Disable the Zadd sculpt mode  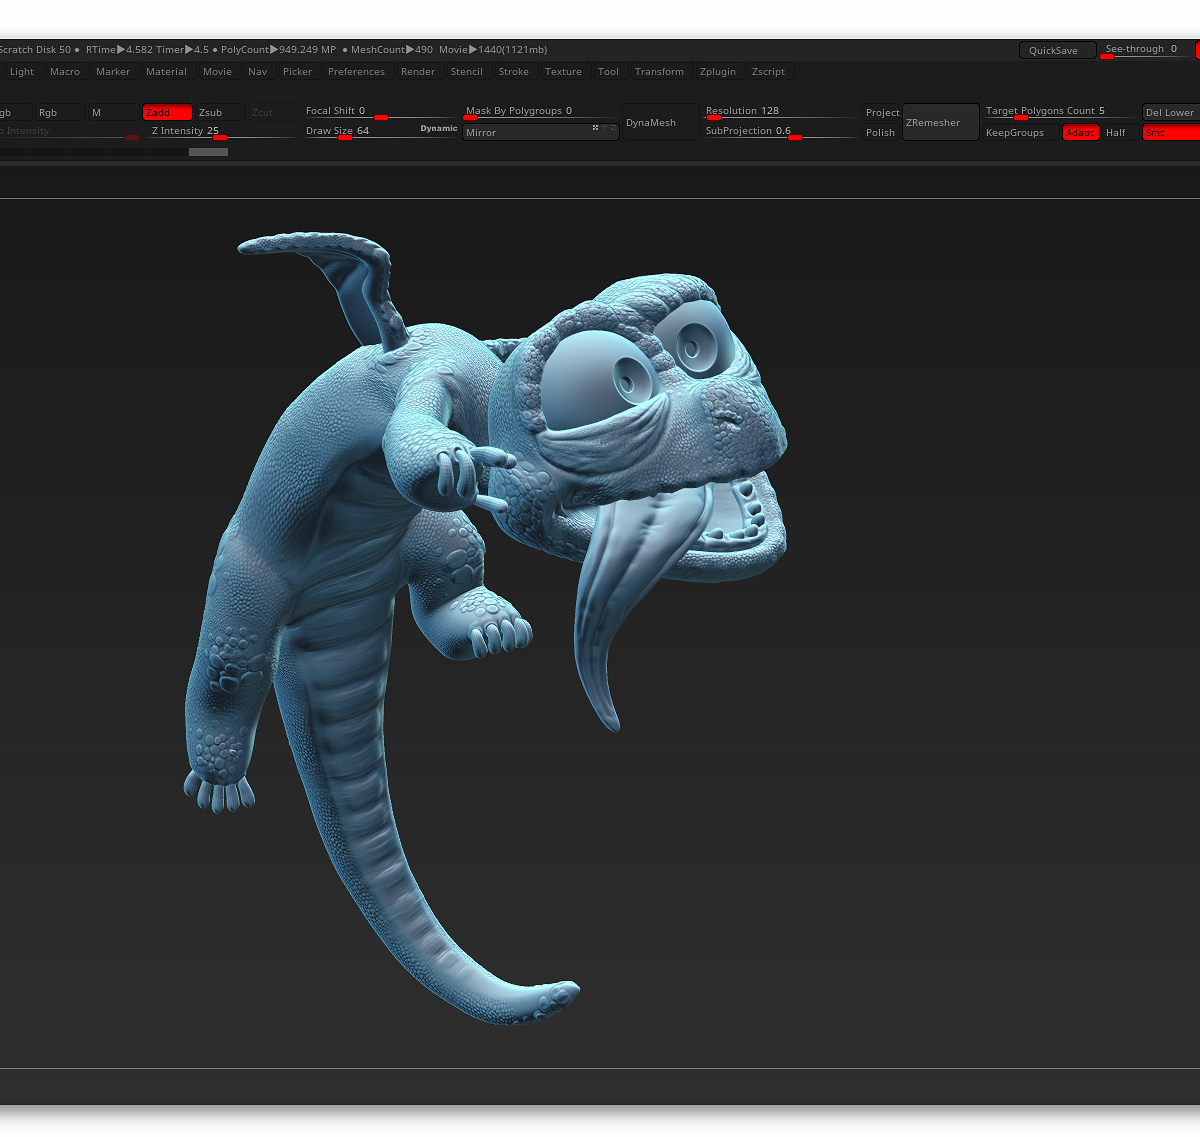pos(167,113)
